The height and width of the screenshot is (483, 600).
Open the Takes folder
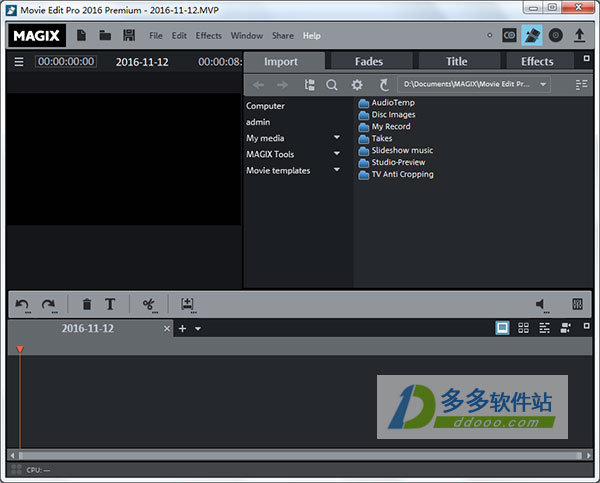375,138
